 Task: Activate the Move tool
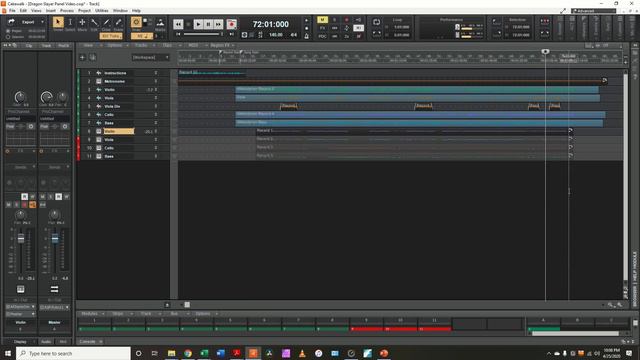(x=82, y=22)
